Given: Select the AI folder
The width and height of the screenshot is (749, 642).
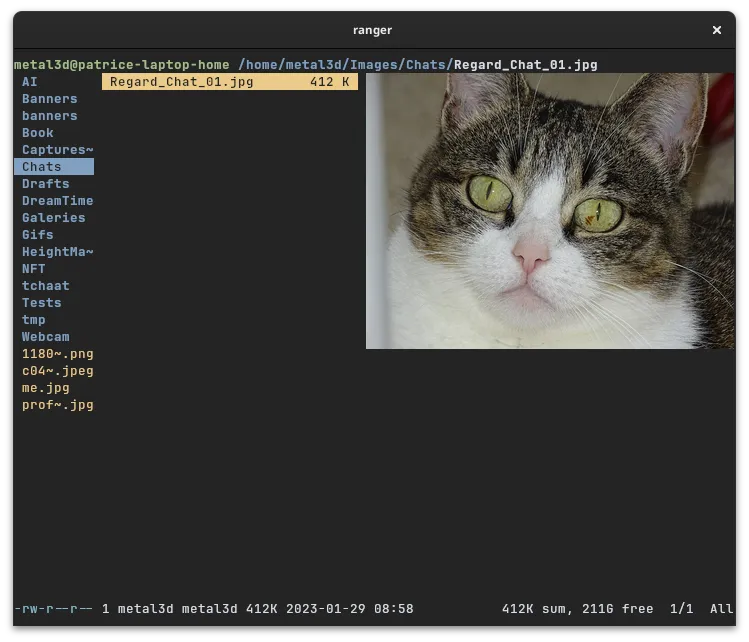Looking at the screenshot, I should [x=30, y=82].
